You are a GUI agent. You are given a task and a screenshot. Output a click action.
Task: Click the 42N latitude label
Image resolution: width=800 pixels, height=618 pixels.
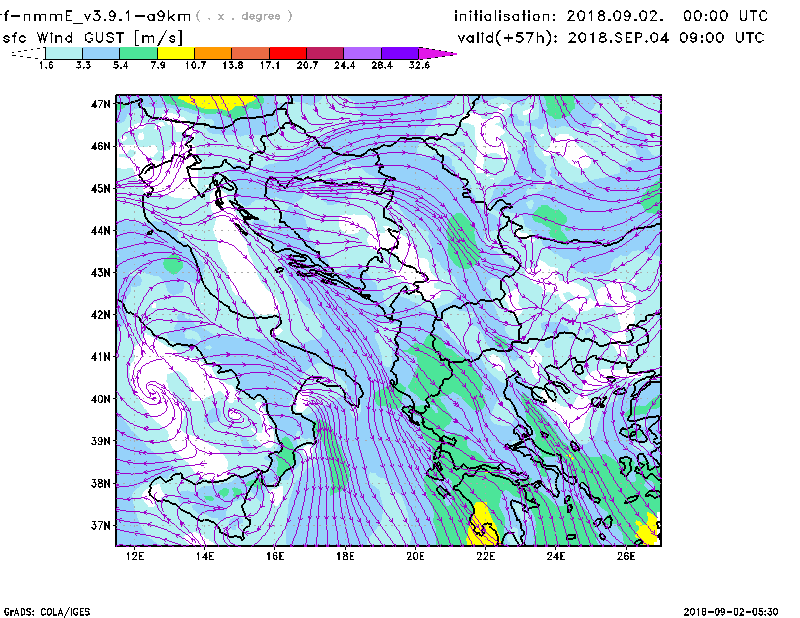[x=101, y=315]
